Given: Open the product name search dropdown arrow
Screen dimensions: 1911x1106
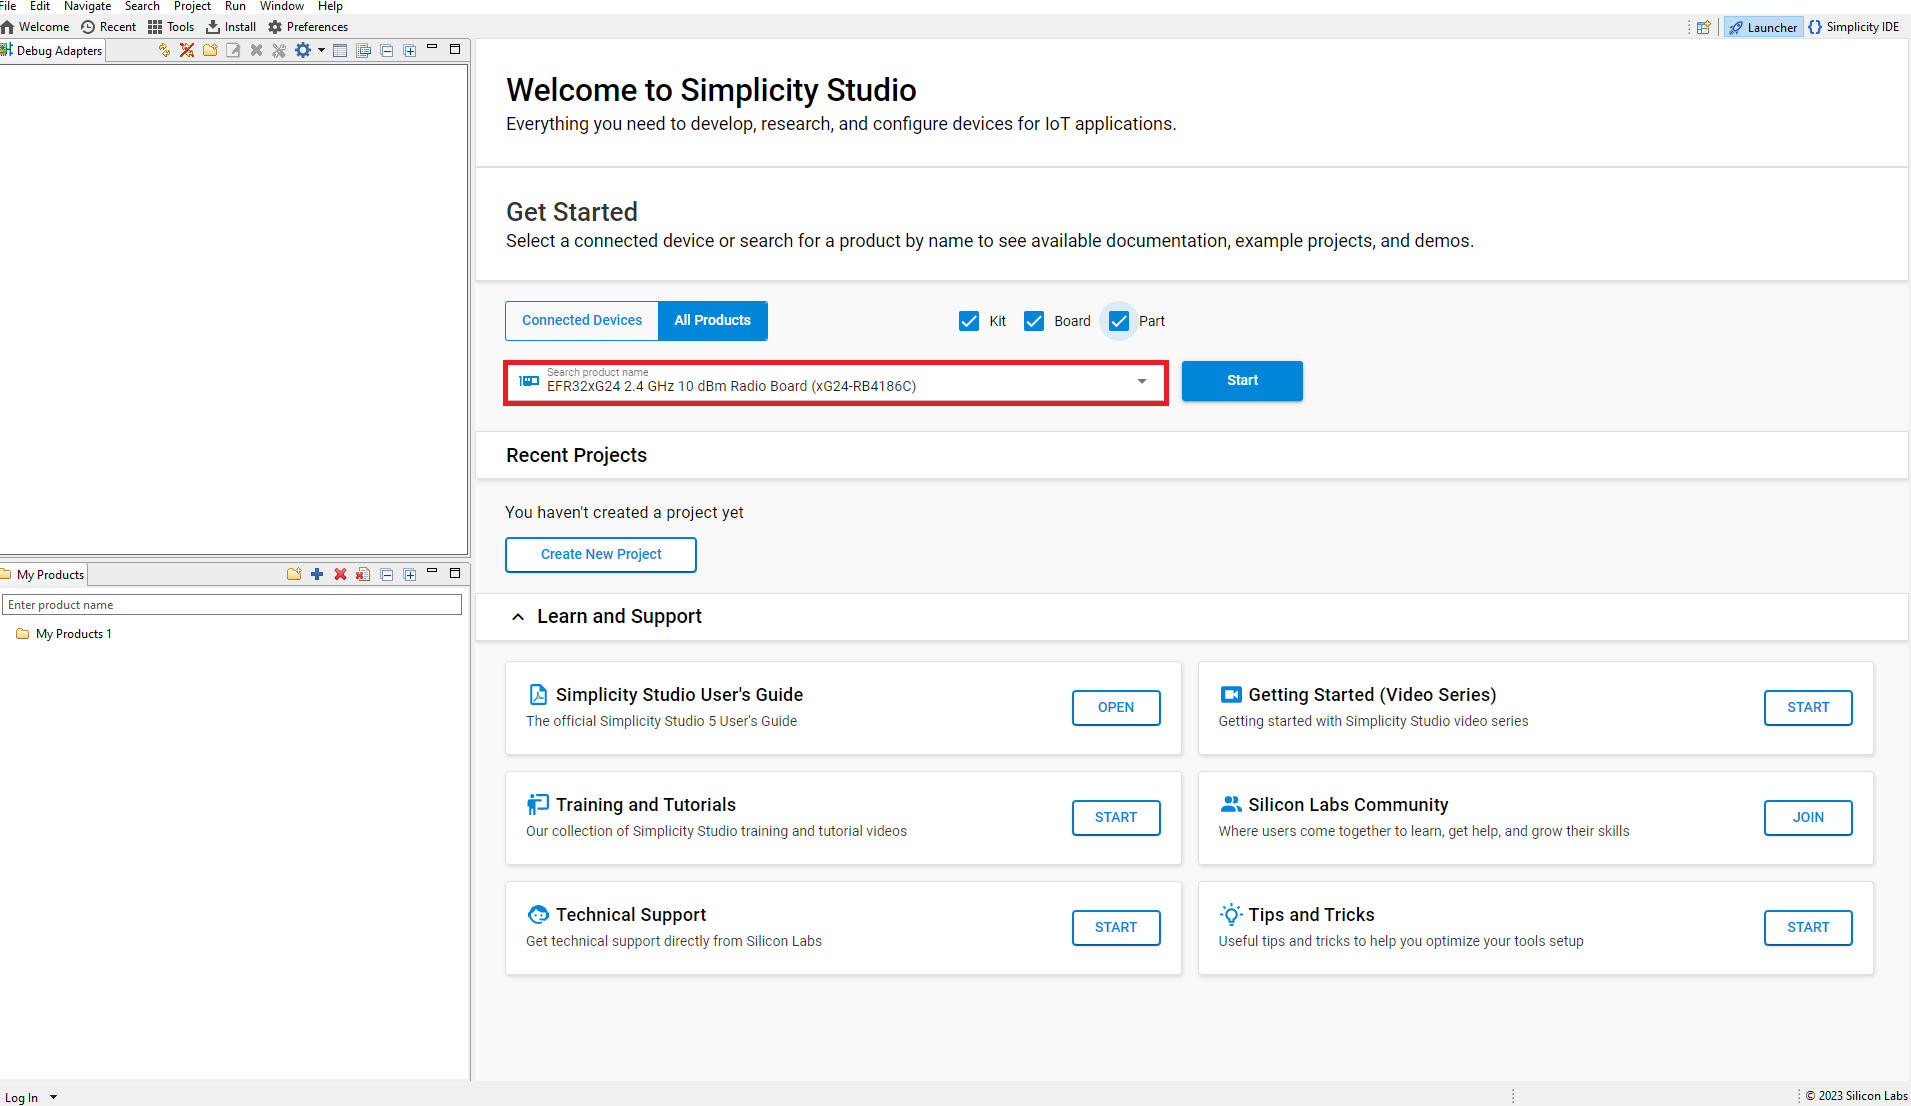Looking at the screenshot, I should coord(1142,381).
